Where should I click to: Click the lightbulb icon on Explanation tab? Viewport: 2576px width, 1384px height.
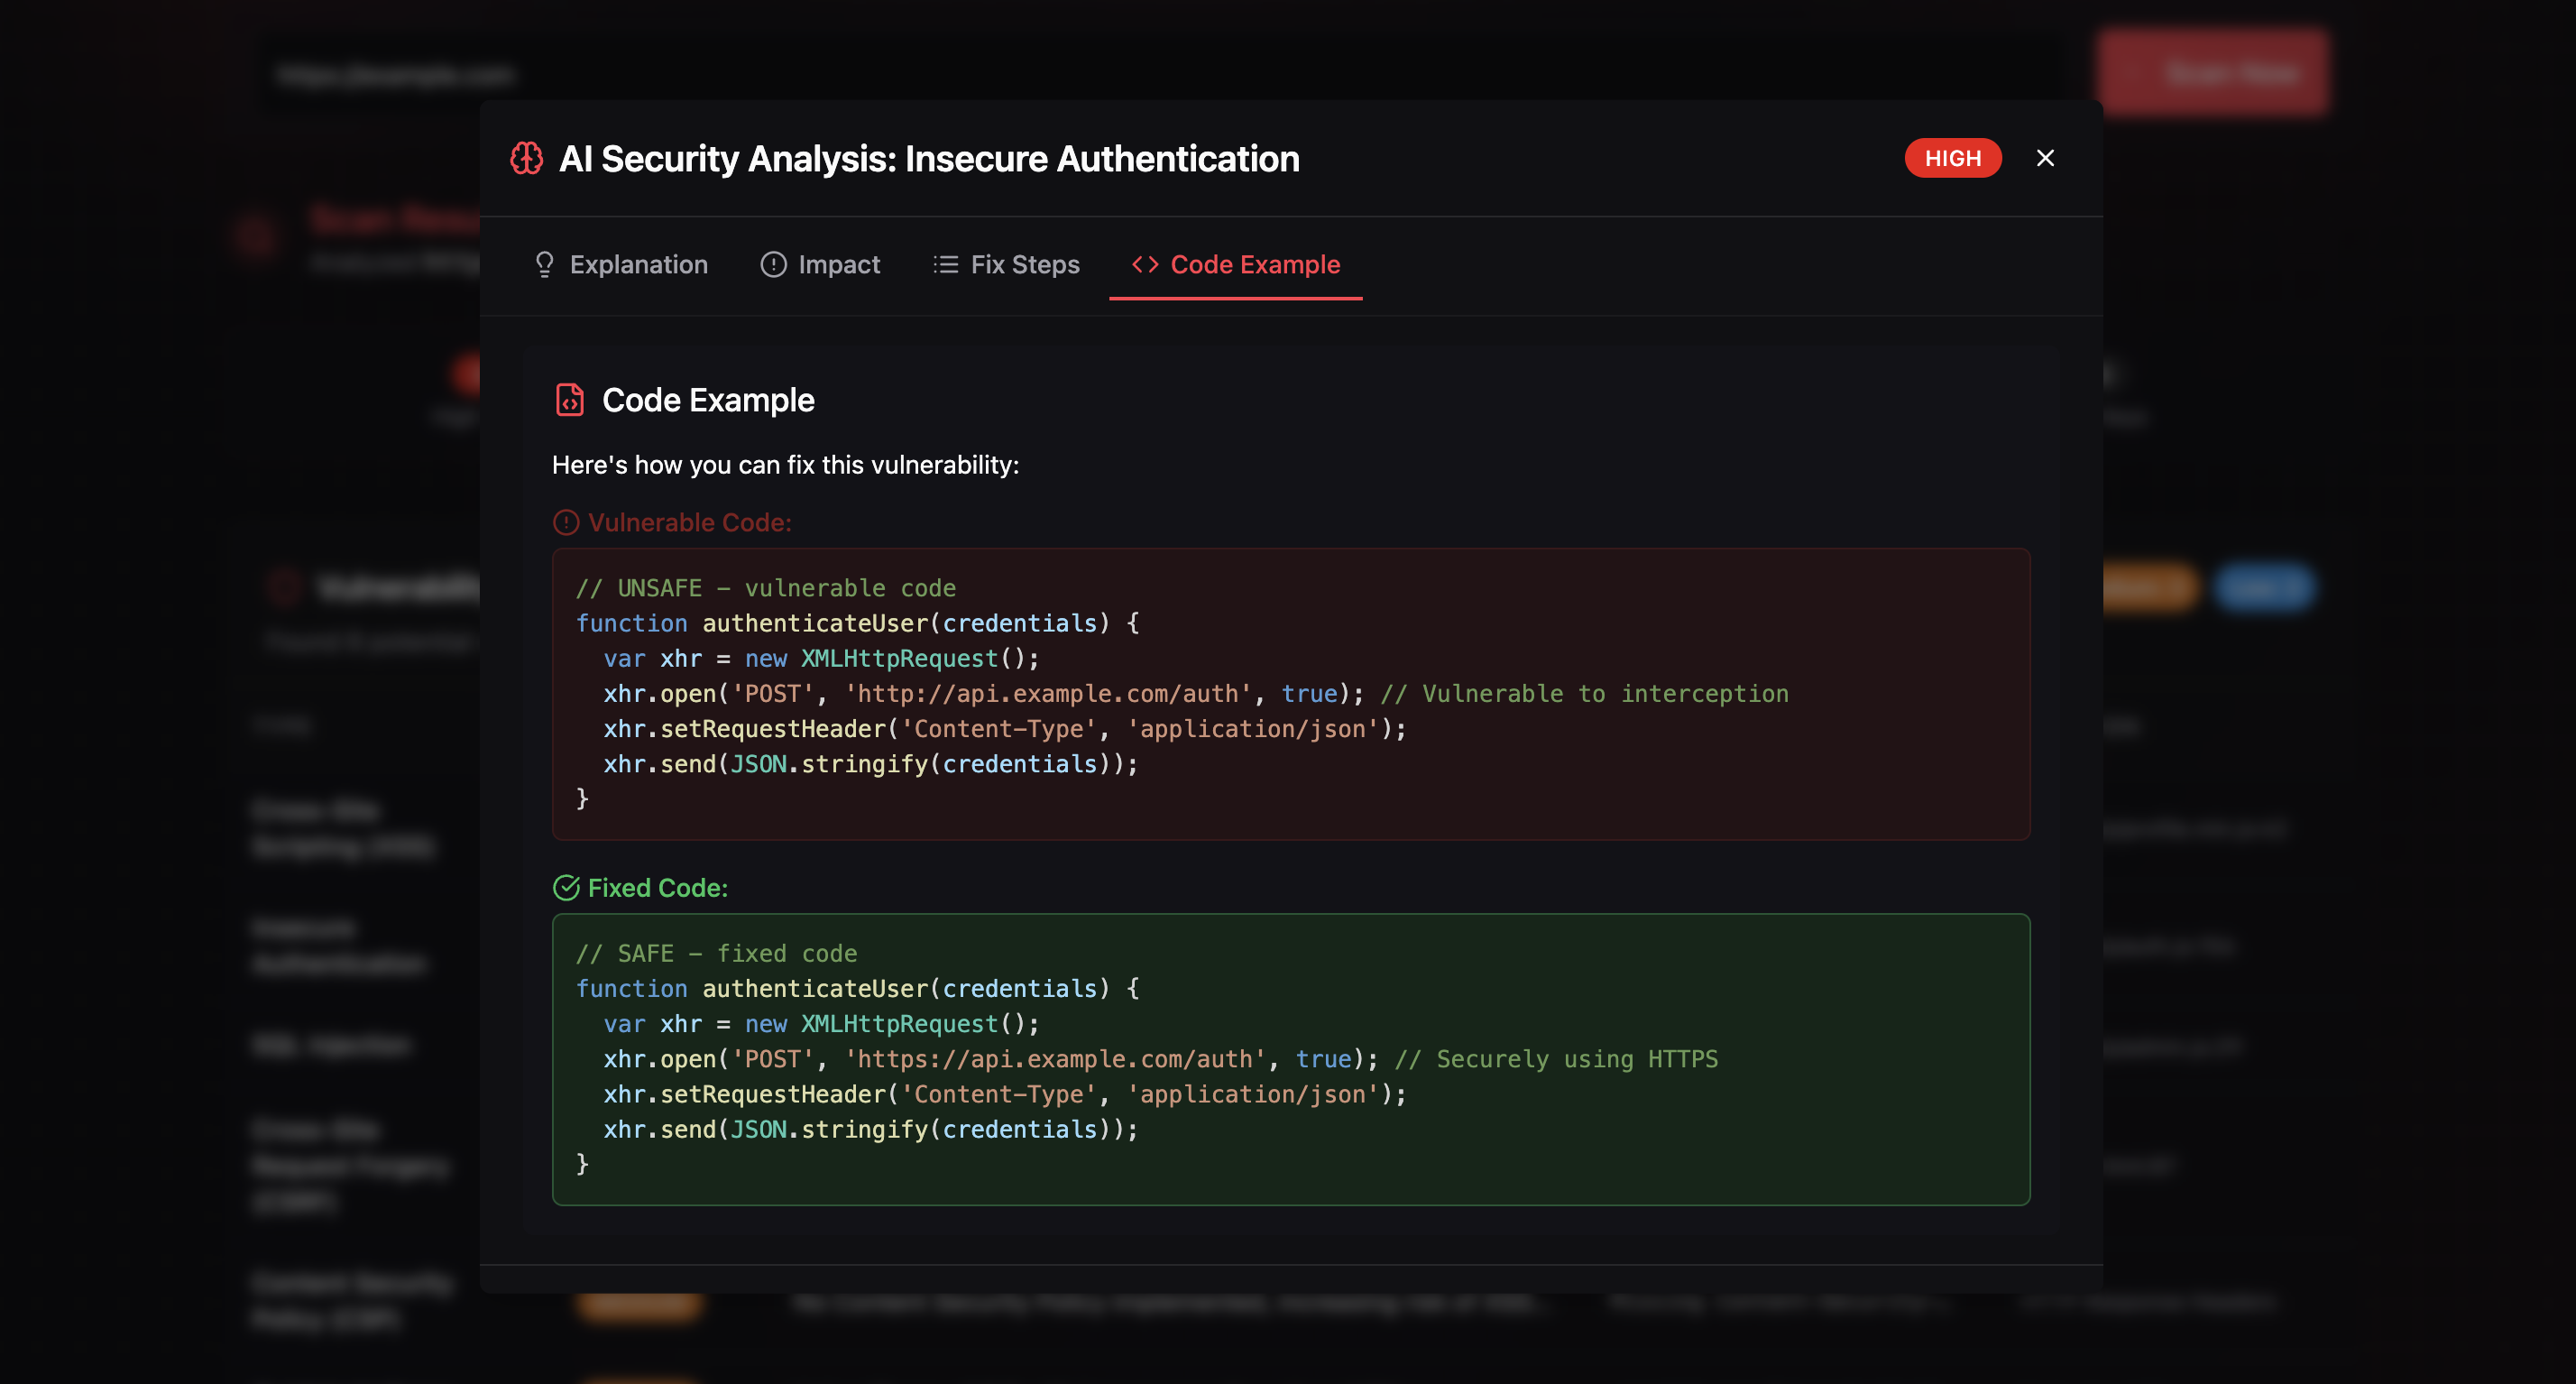click(544, 264)
